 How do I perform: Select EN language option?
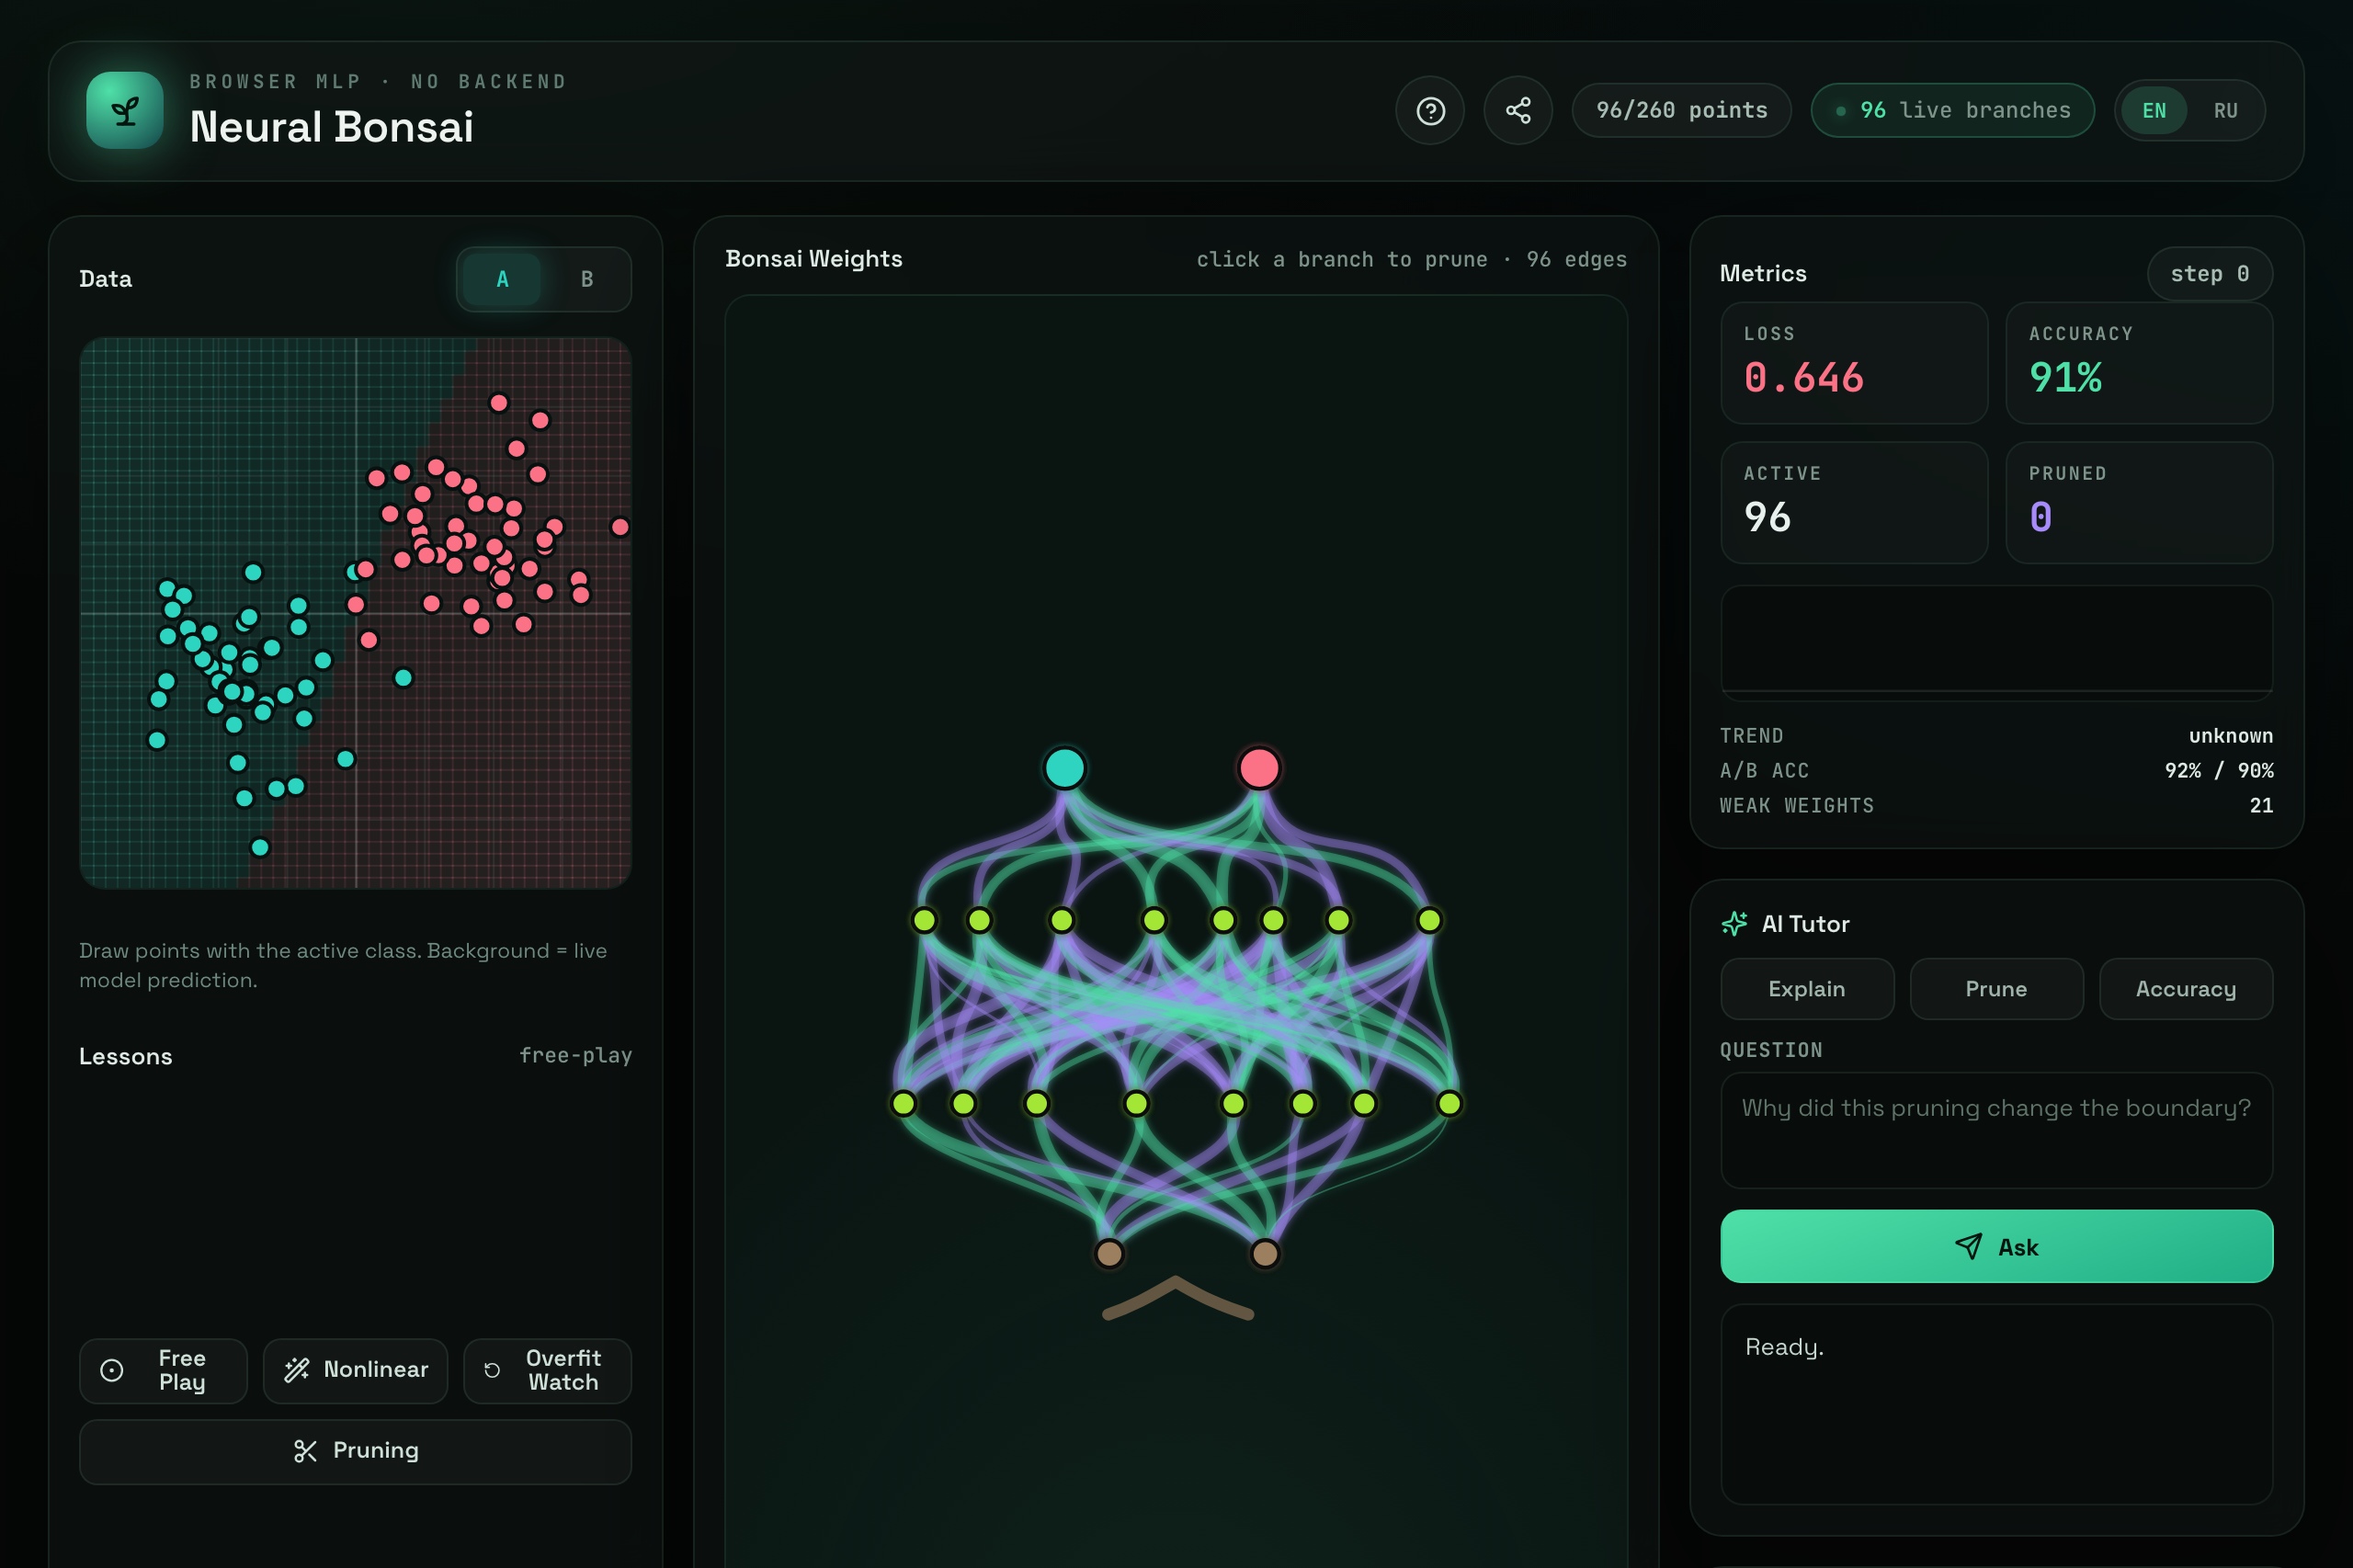pos(2154,111)
